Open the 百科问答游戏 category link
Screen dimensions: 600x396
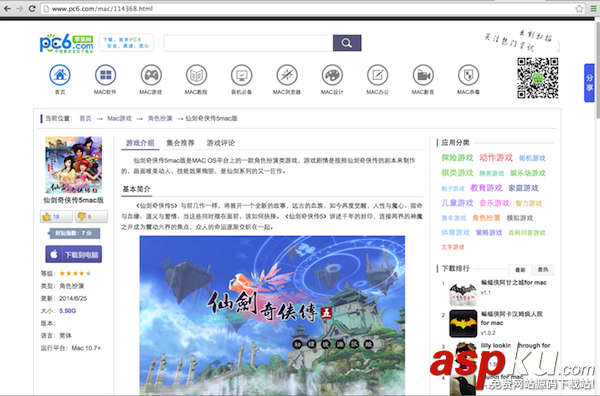527,233
